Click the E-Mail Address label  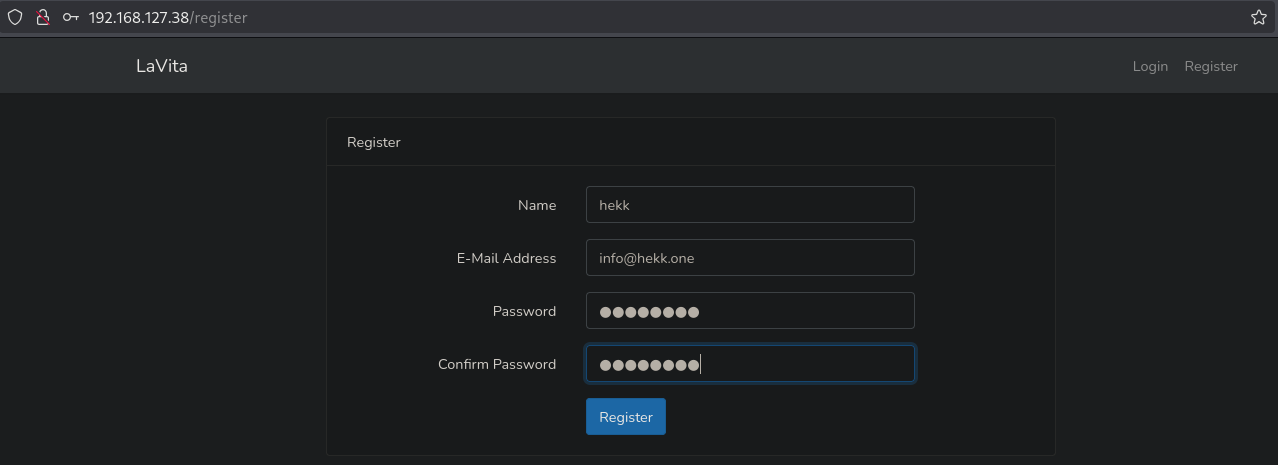(506, 258)
